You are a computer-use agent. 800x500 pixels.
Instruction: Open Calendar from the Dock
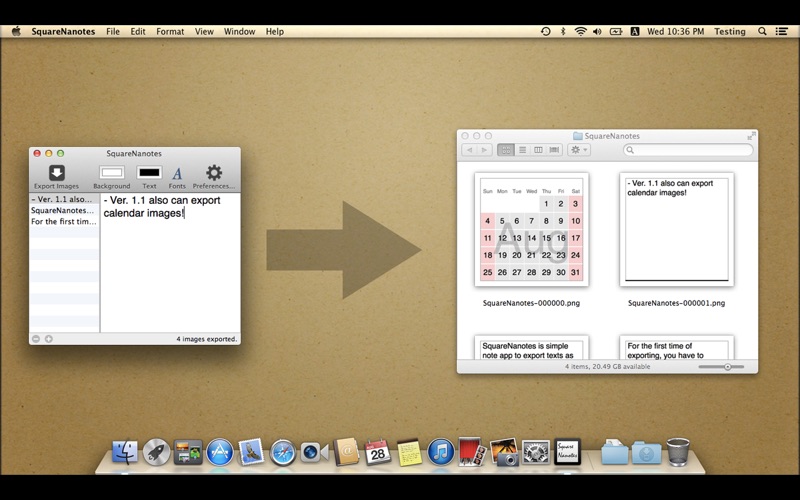click(378, 452)
